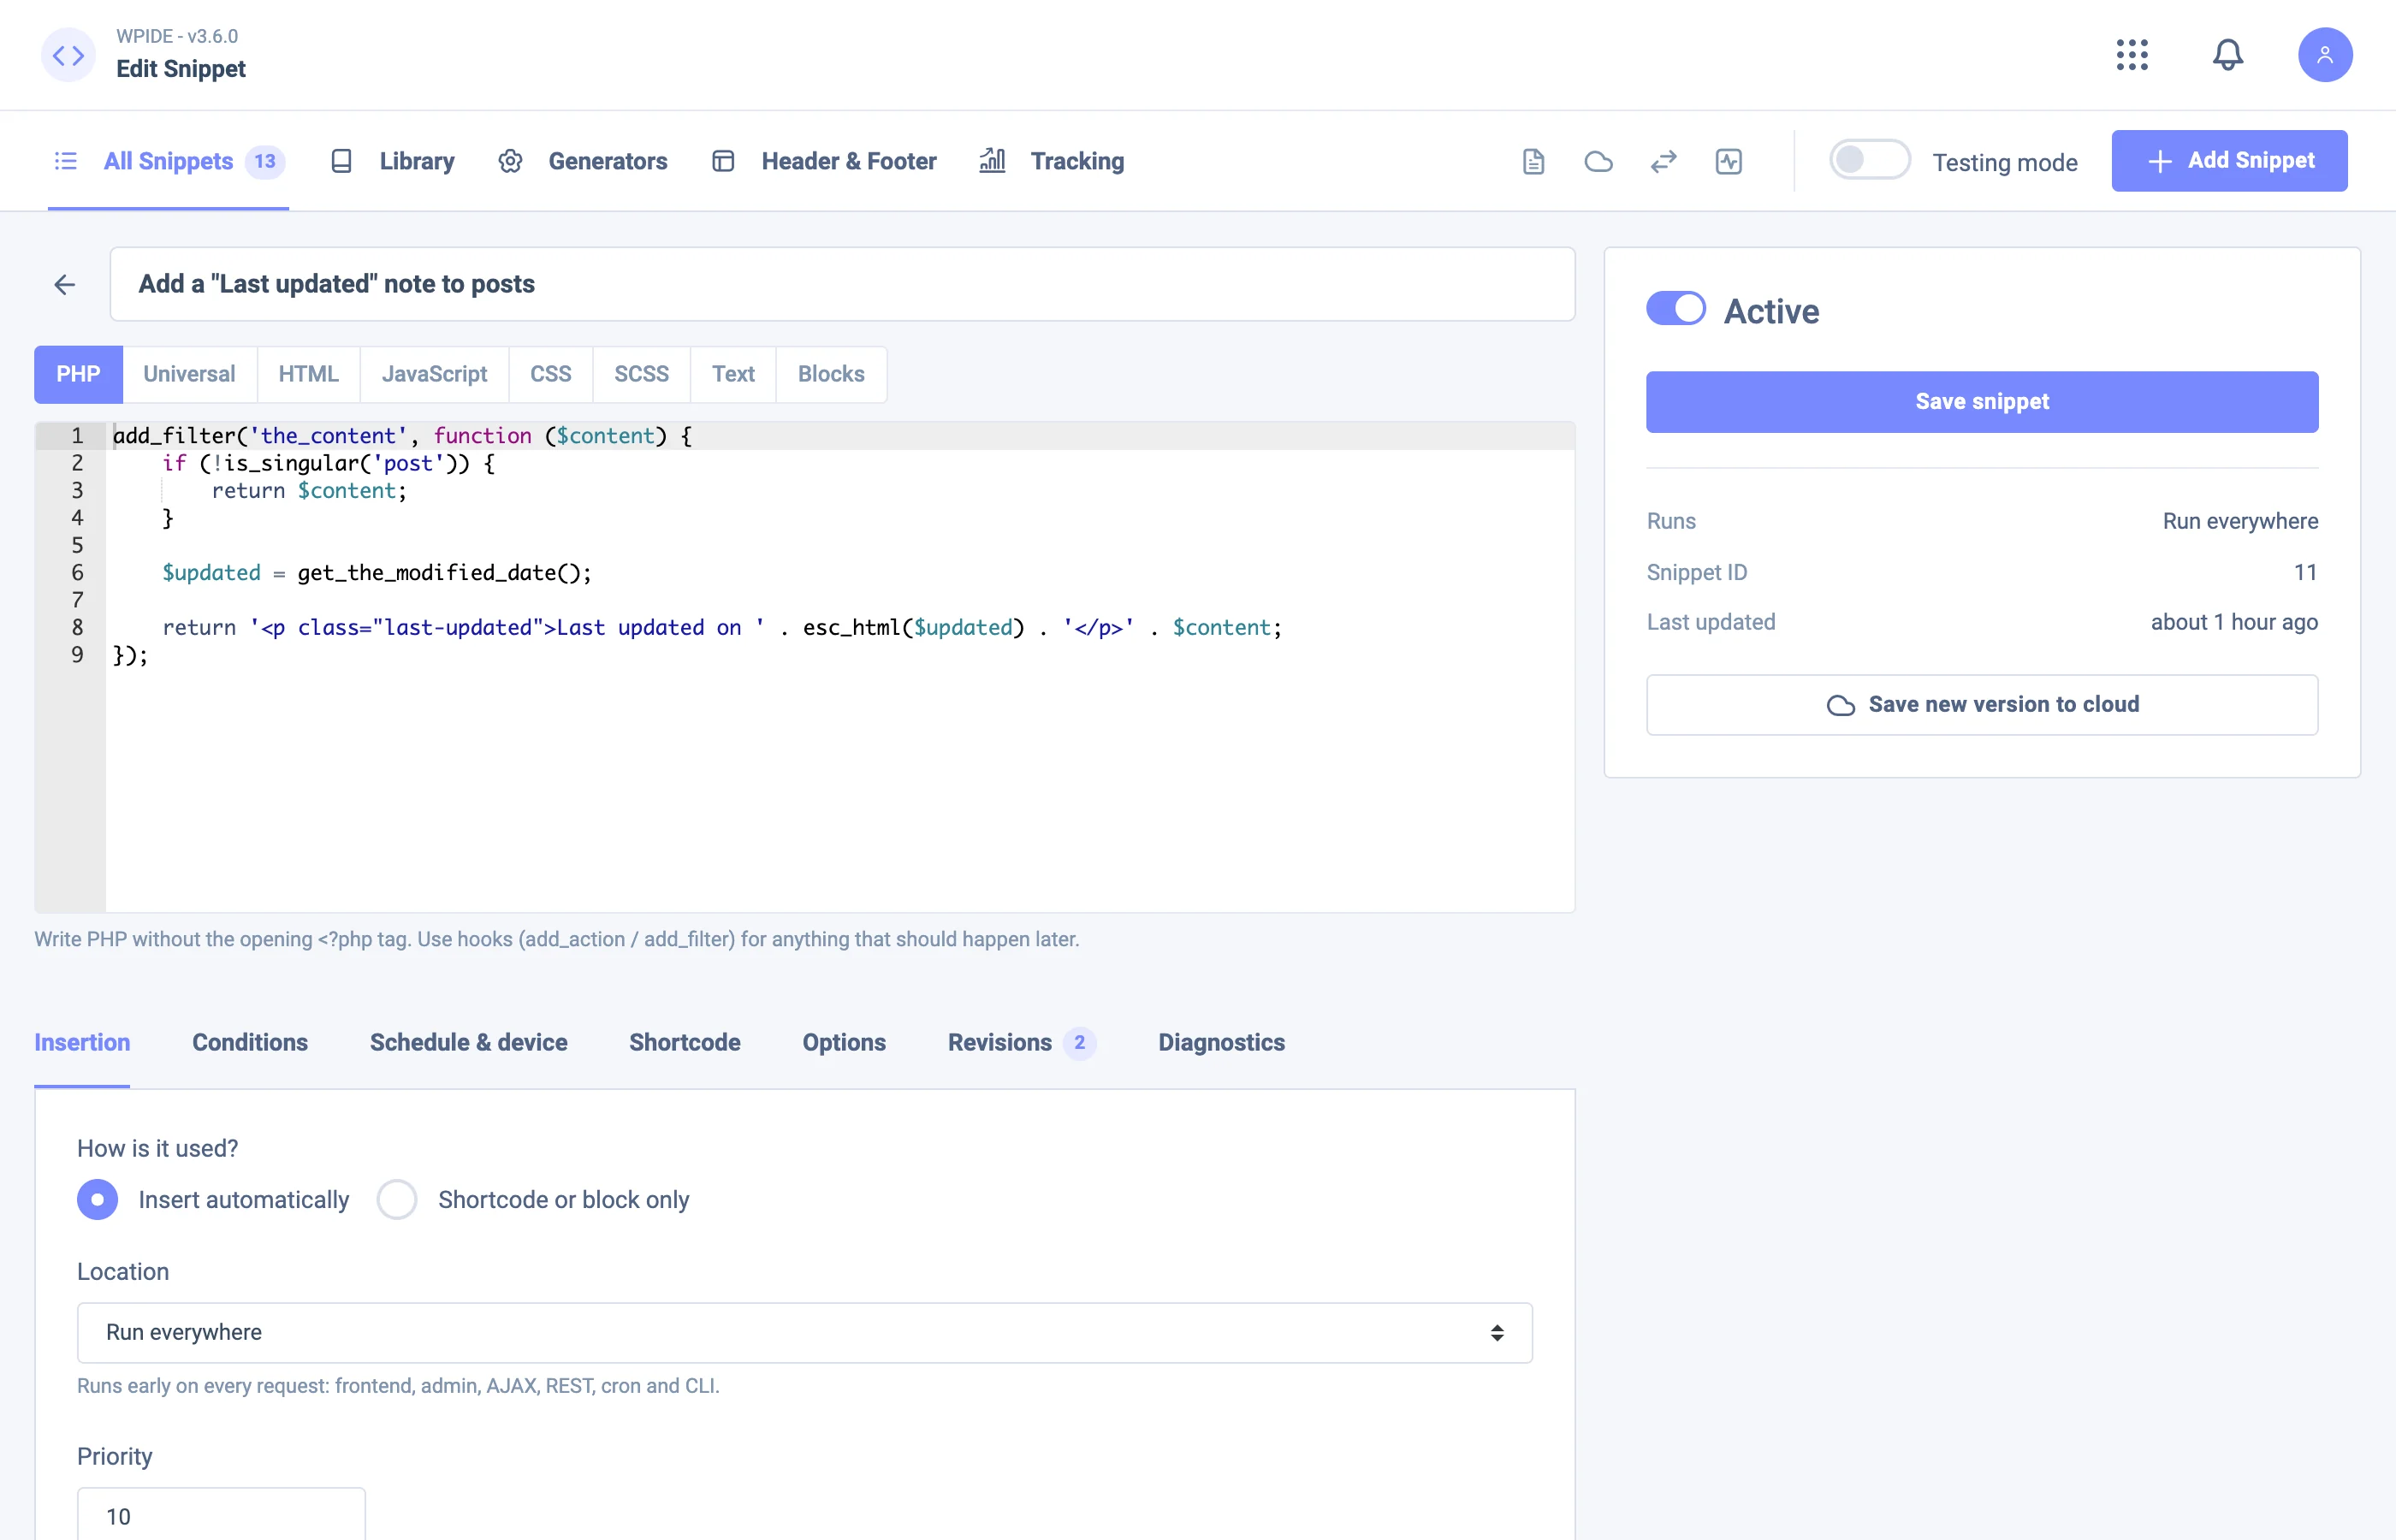The width and height of the screenshot is (2396, 1540).
Task: Click the Priority input field
Action: [221, 1514]
